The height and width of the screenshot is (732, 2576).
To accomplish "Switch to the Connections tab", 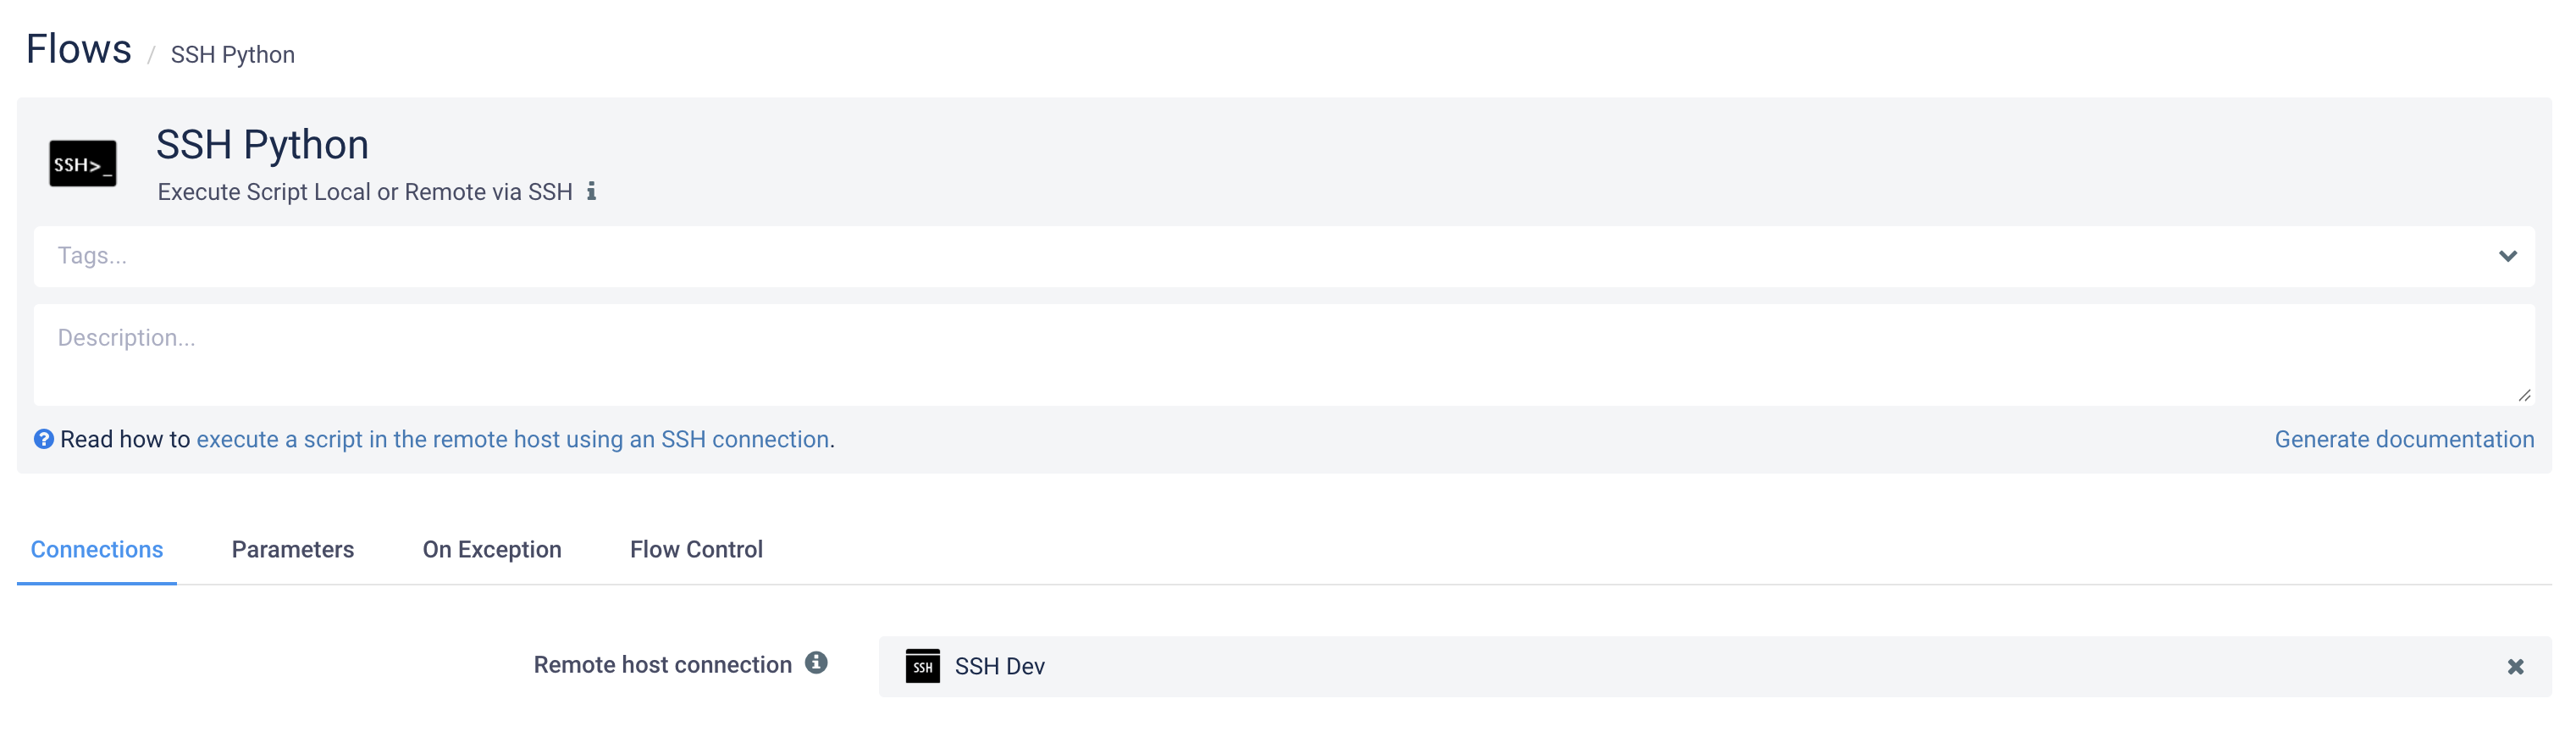I will click(97, 549).
